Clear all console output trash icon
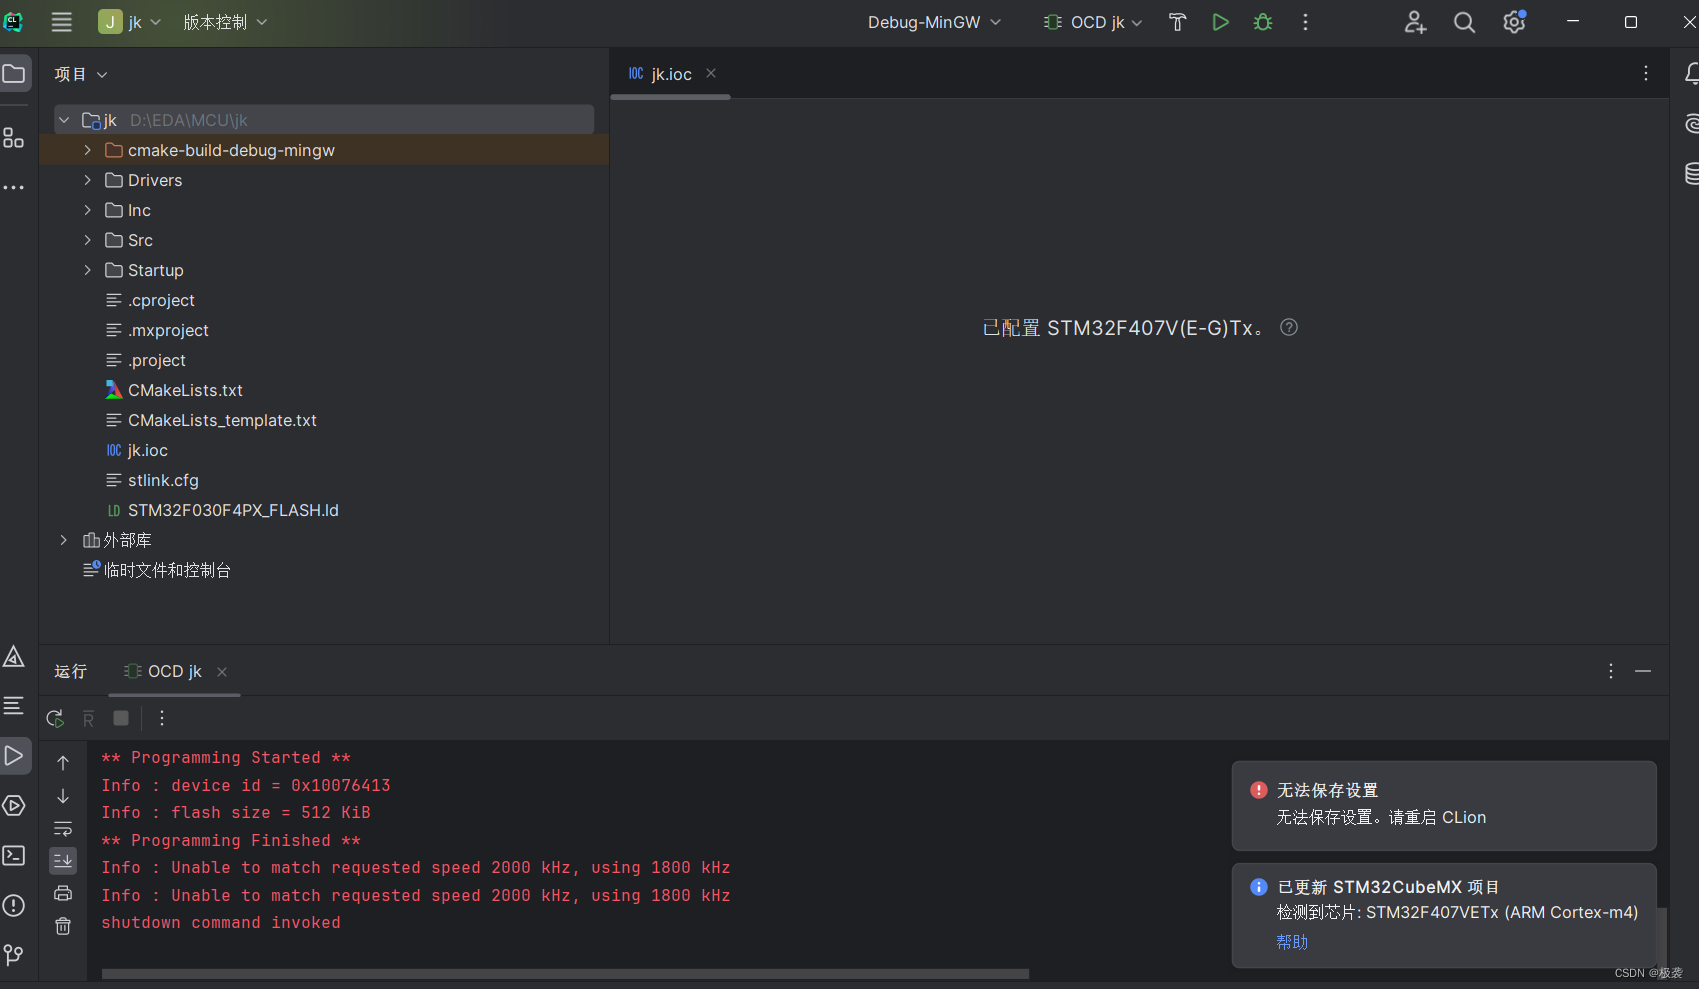1699x989 pixels. pyautogui.click(x=63, y=926)
